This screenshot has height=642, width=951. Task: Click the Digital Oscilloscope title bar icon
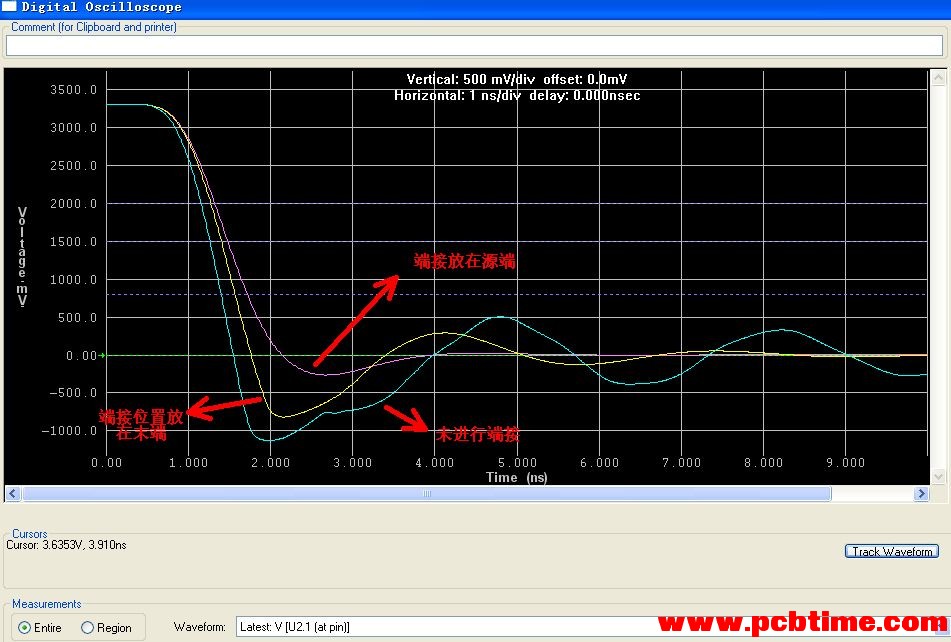click(x=8, y=7)
